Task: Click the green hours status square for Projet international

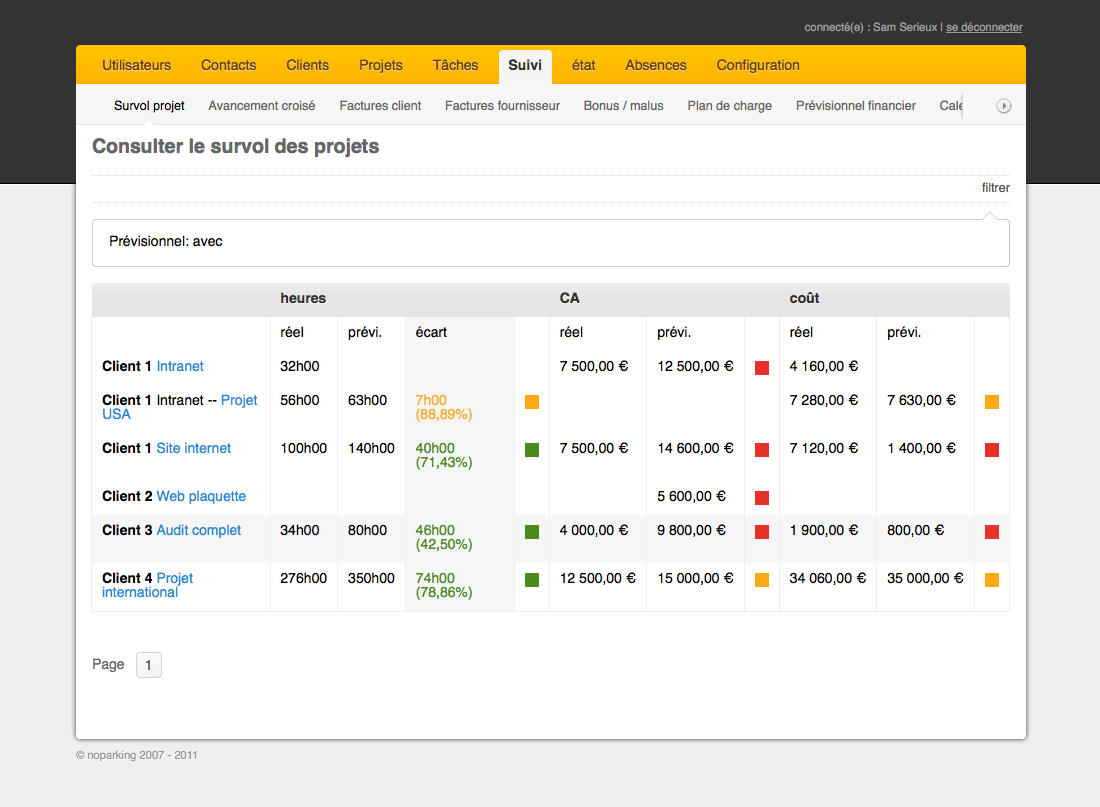Action: click(x=532, y=580)
